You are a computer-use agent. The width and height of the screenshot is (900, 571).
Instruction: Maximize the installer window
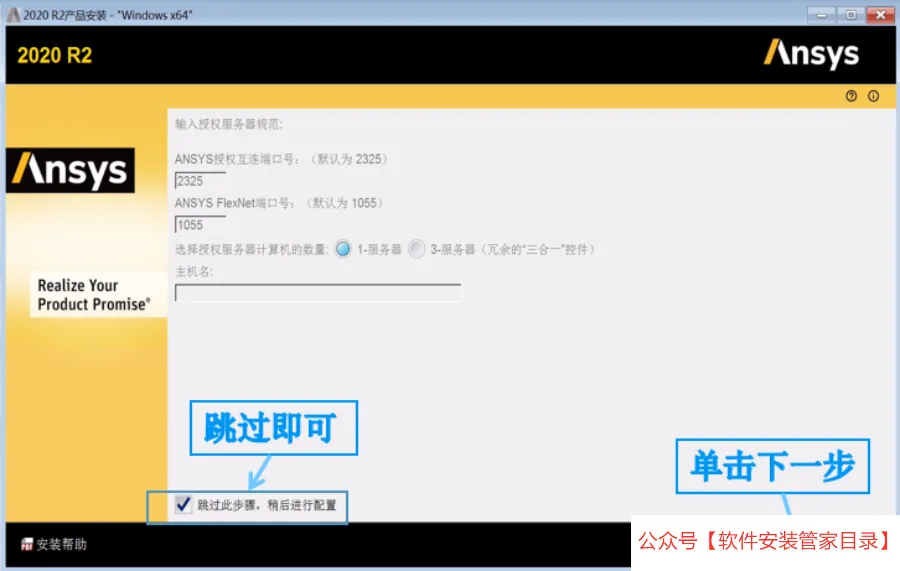[x=851, y=15]
